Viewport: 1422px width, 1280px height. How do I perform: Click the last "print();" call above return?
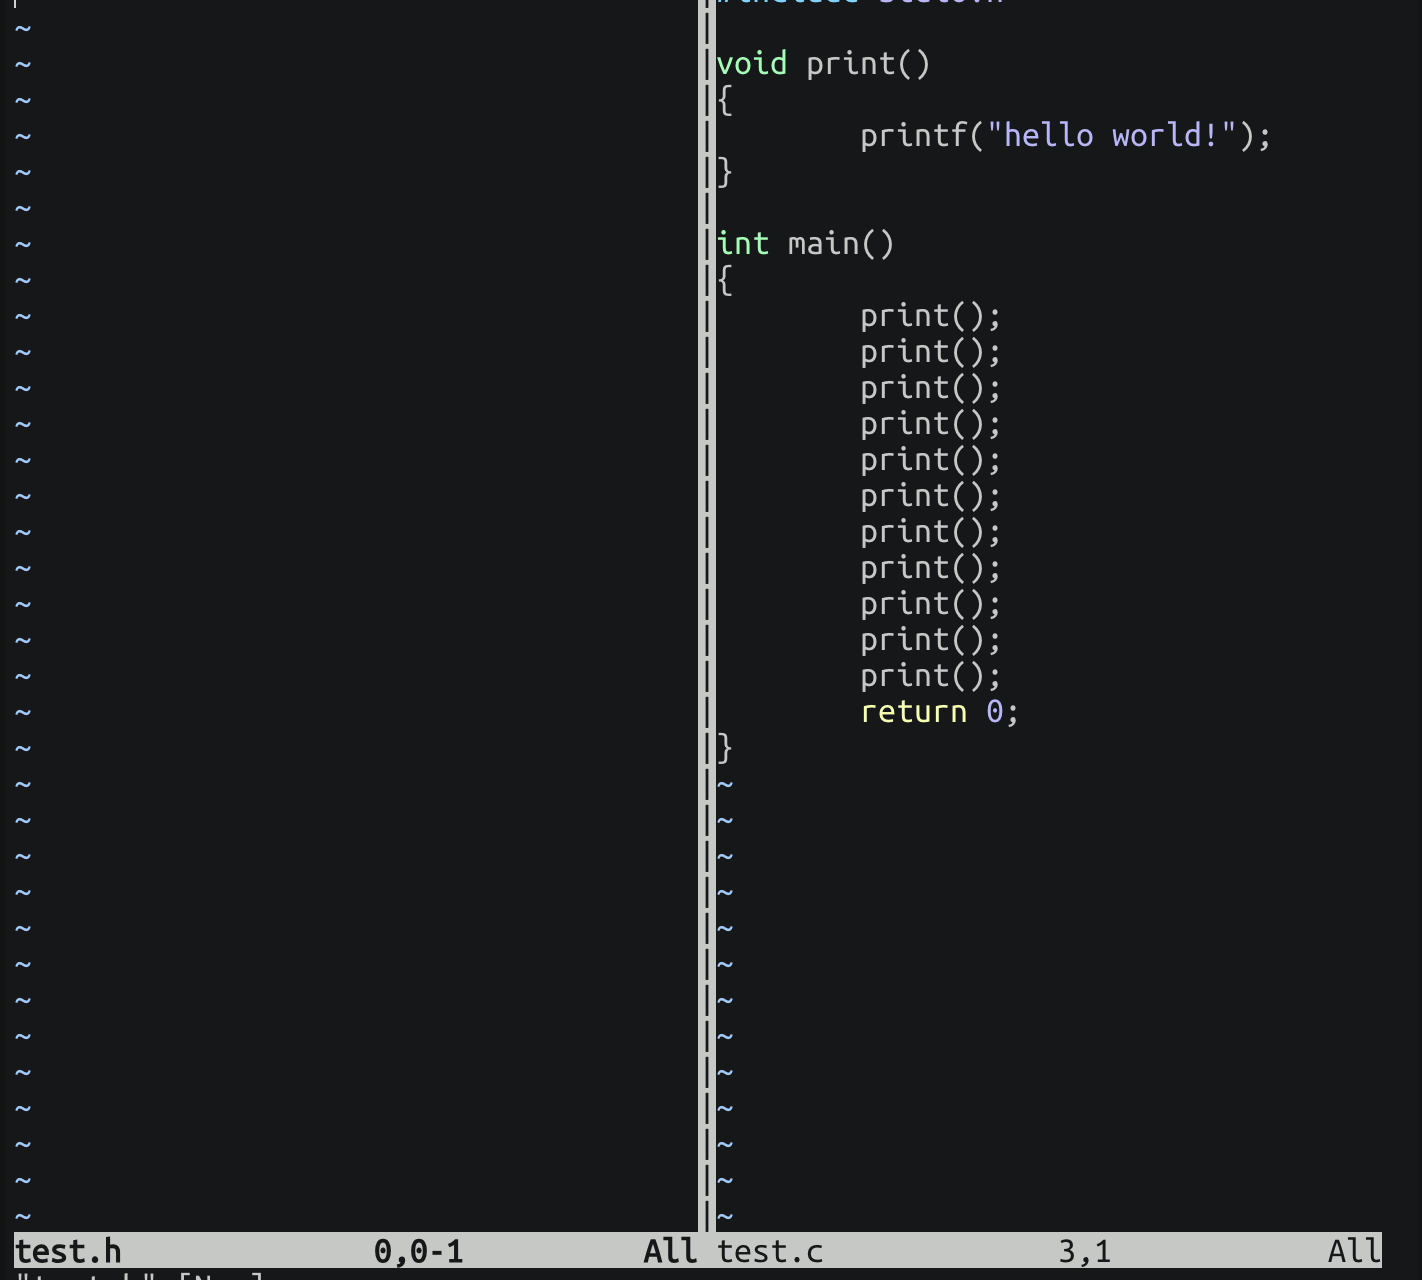click(x=930, y=676)
